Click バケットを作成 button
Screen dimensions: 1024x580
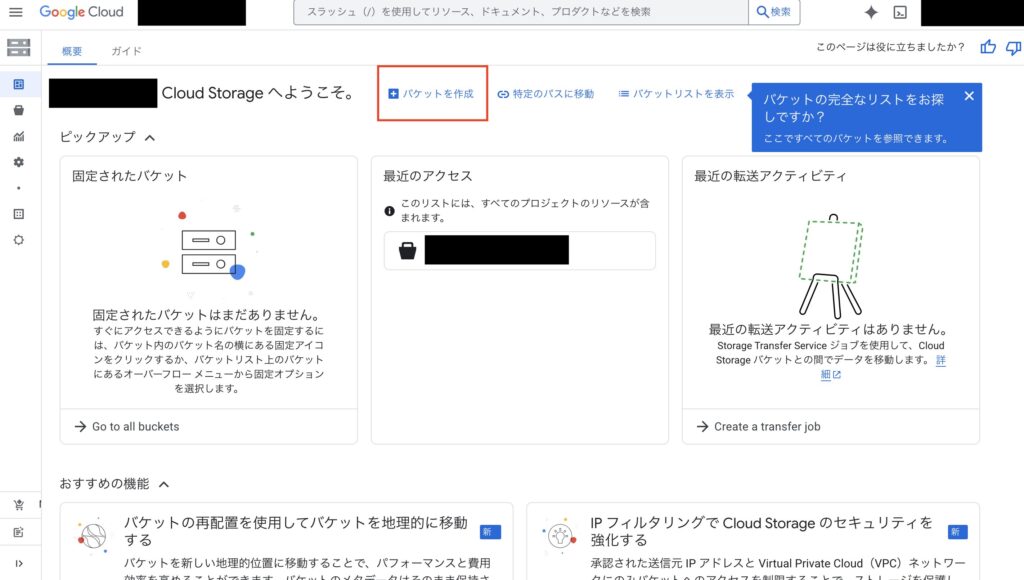[431, 94]
